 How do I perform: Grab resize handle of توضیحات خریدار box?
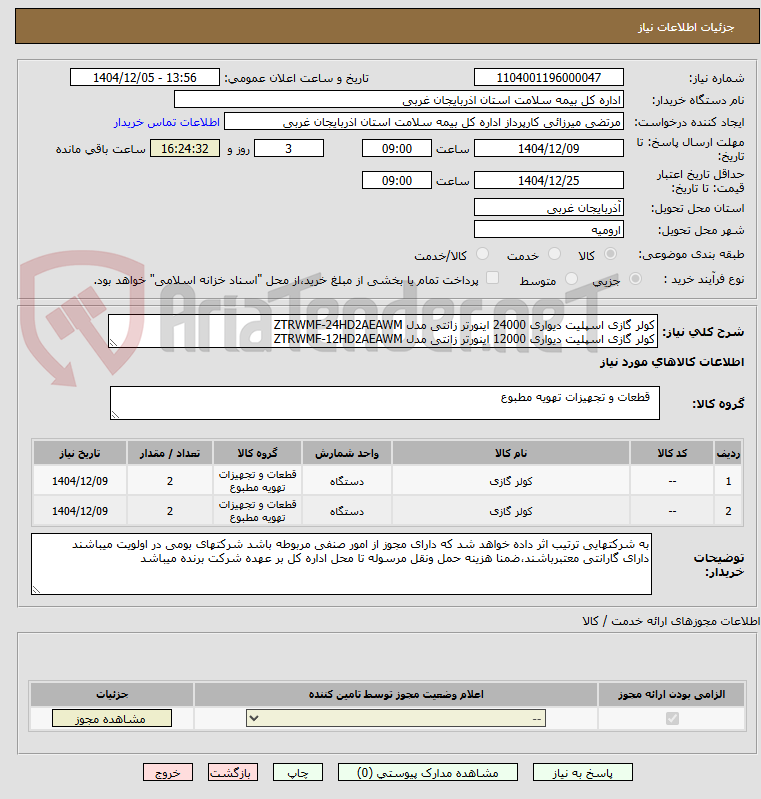pos(36,590)
